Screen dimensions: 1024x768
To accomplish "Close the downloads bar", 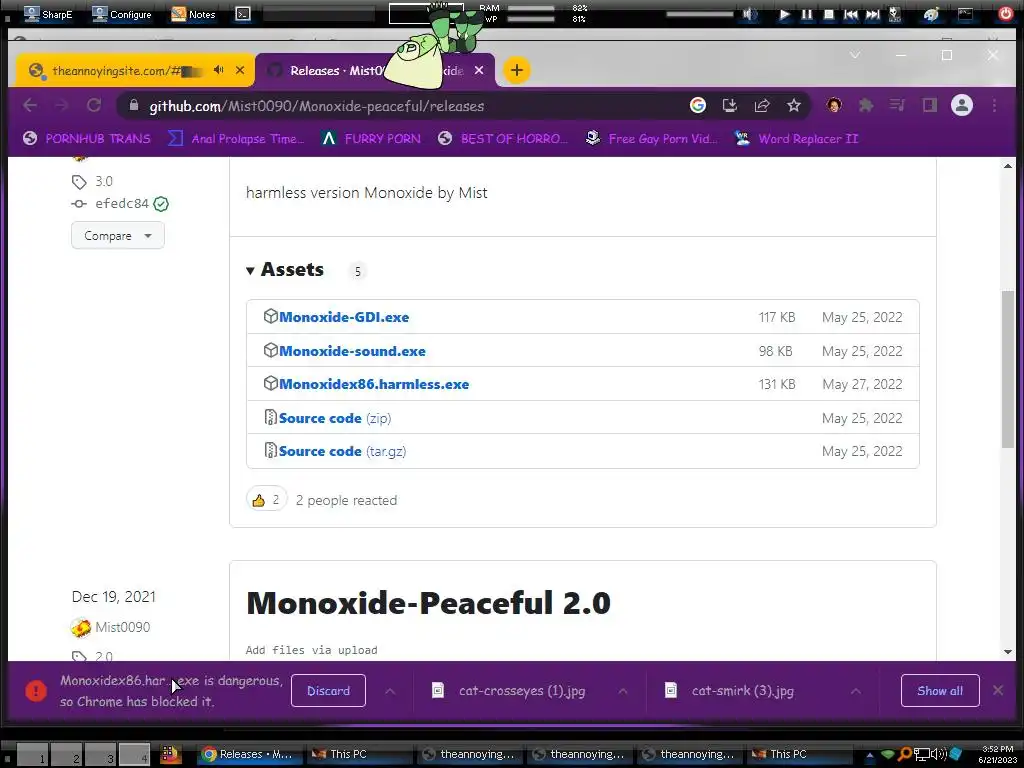I will pos(998,690).
